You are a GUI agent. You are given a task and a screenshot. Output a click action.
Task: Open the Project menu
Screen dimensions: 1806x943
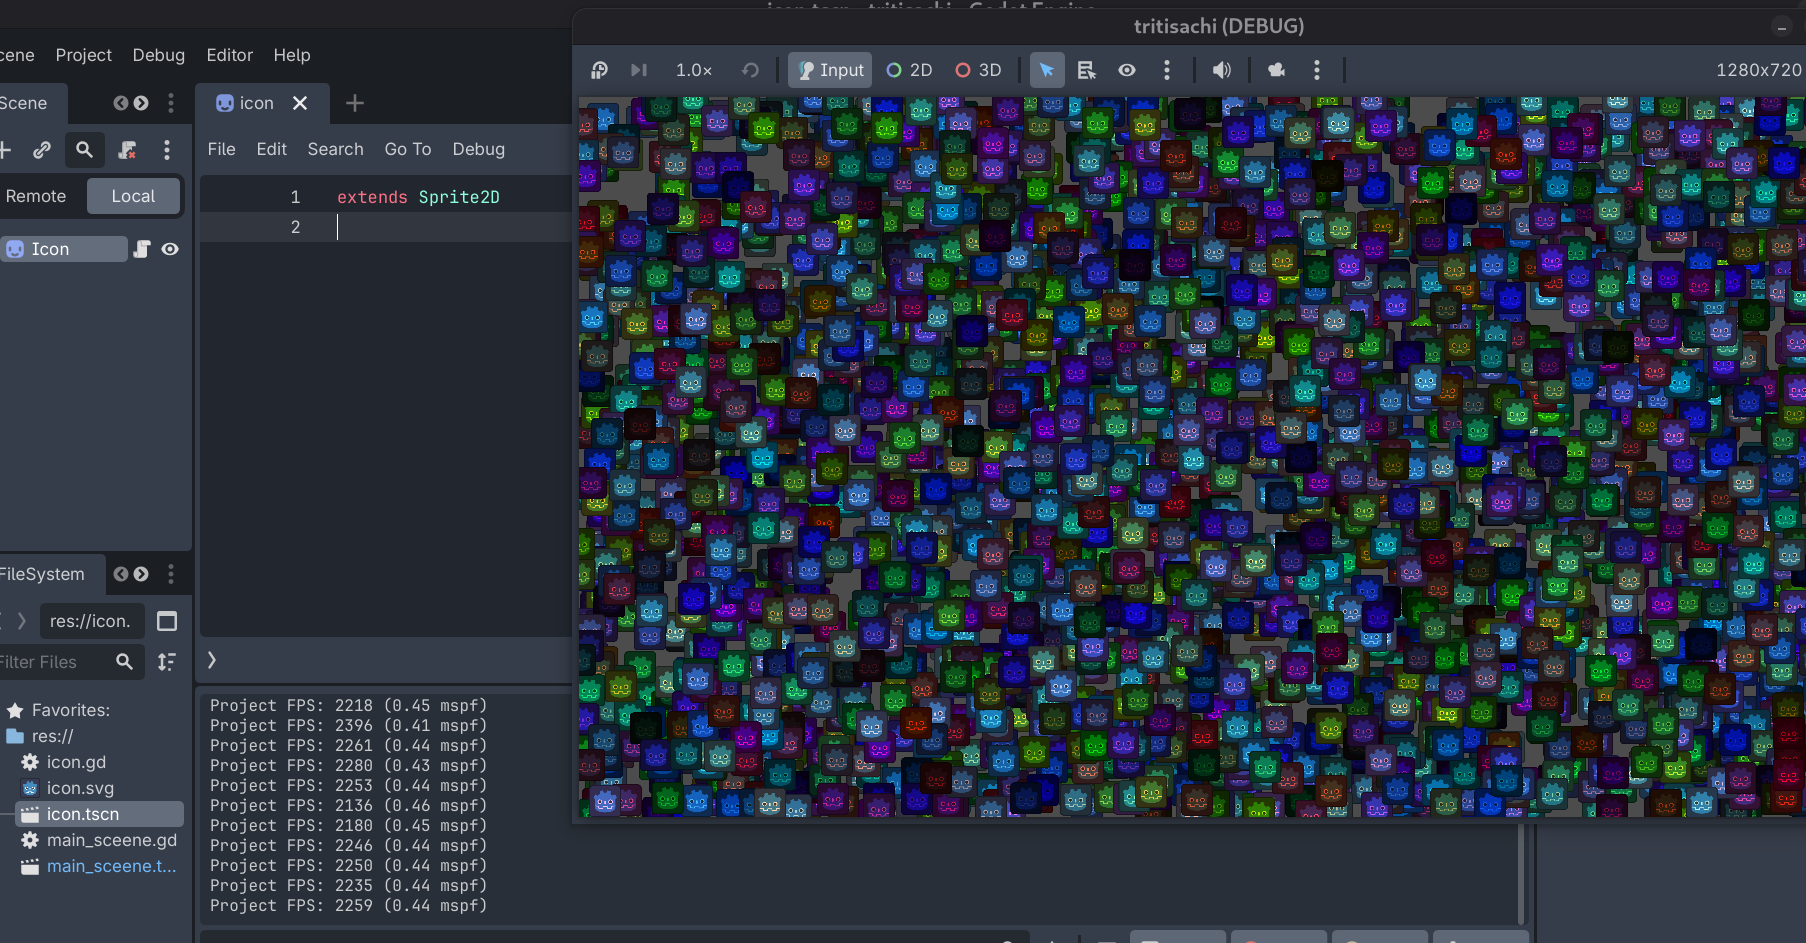84,55
